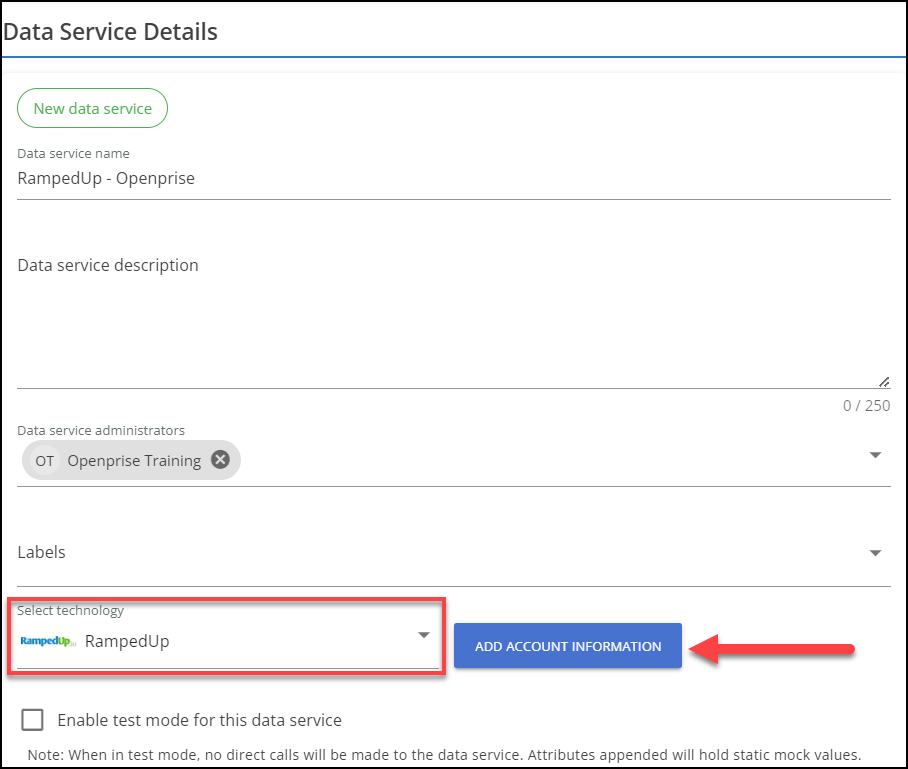Click the 'Enable test mode' label text

point(200,720)
